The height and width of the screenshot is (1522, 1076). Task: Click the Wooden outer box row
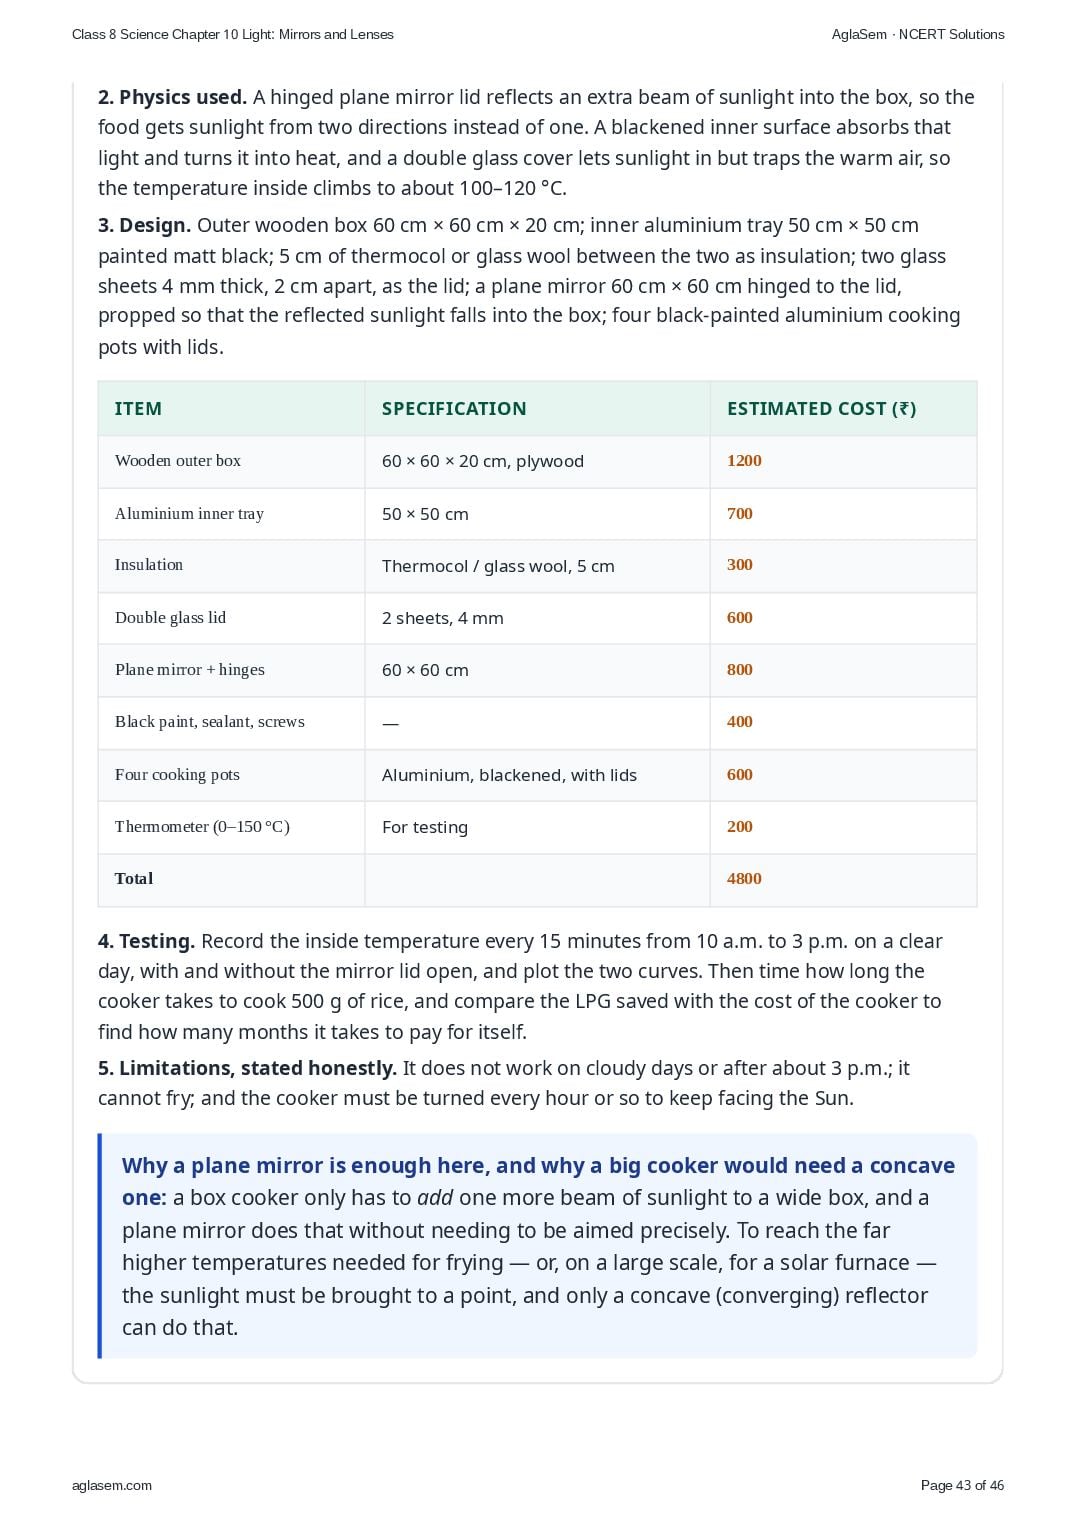[537, 461]
